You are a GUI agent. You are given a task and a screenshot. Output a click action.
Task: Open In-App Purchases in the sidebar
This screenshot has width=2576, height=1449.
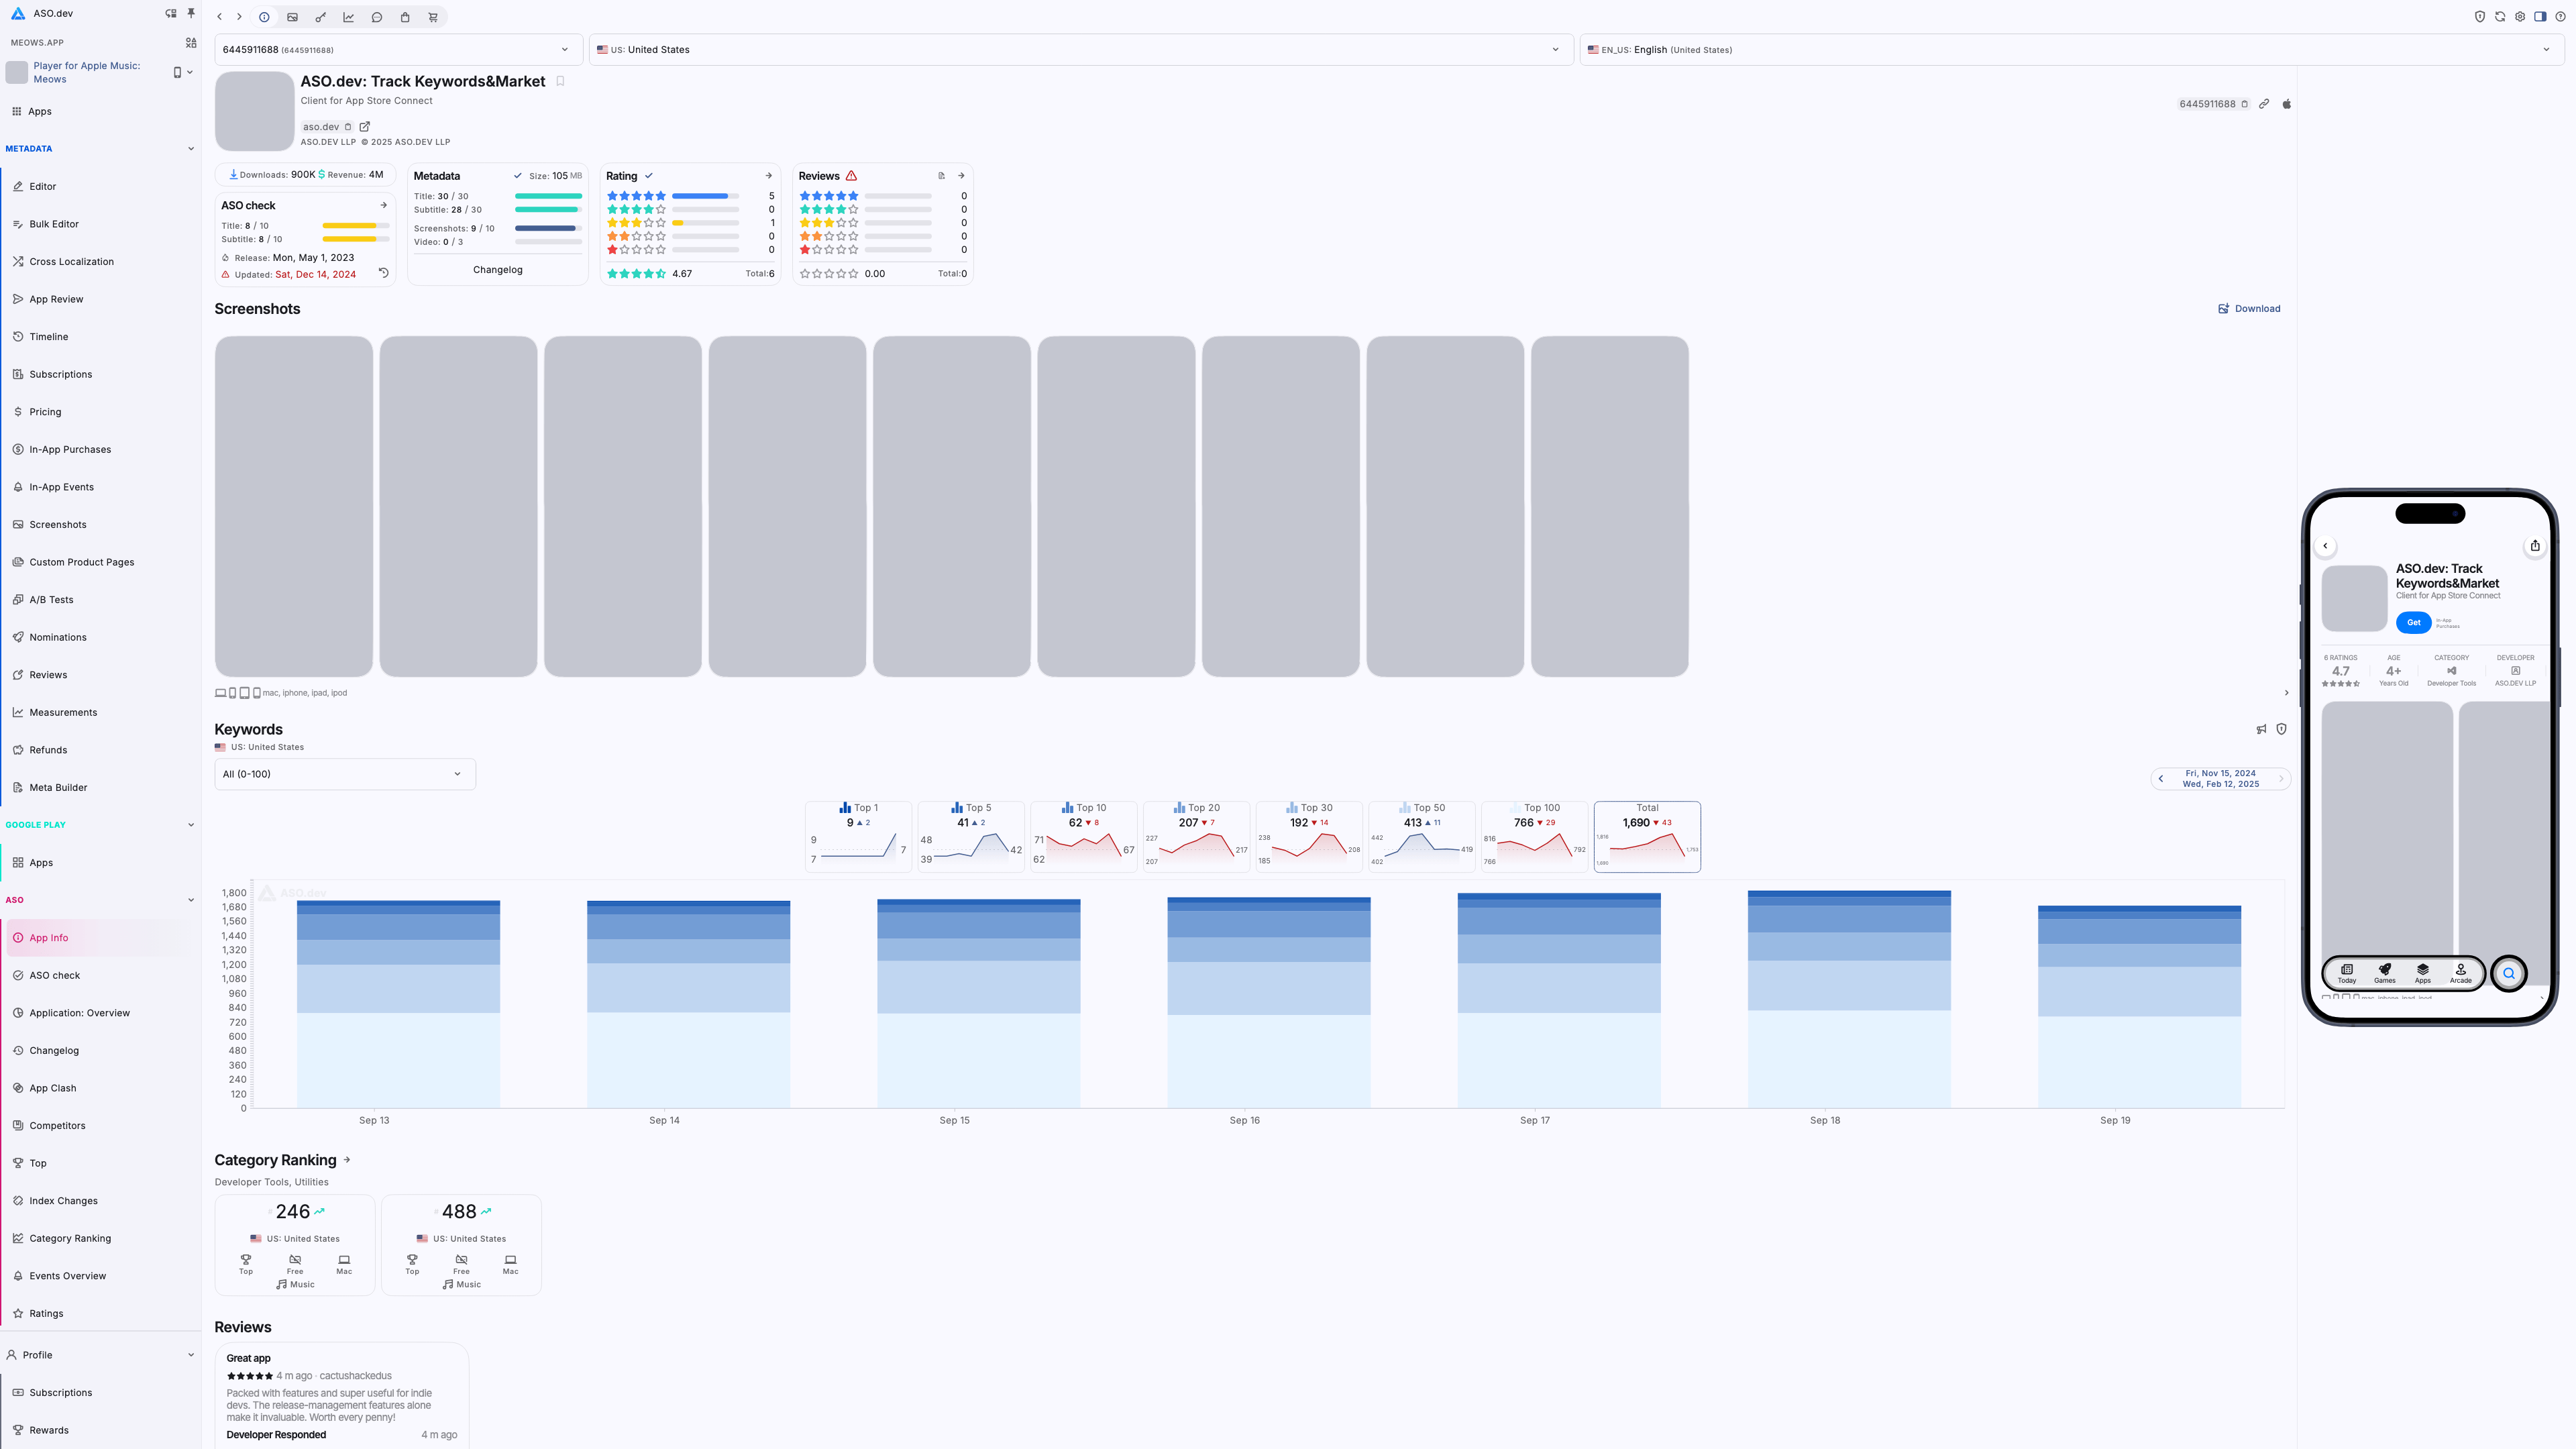(x=100, y=450)
